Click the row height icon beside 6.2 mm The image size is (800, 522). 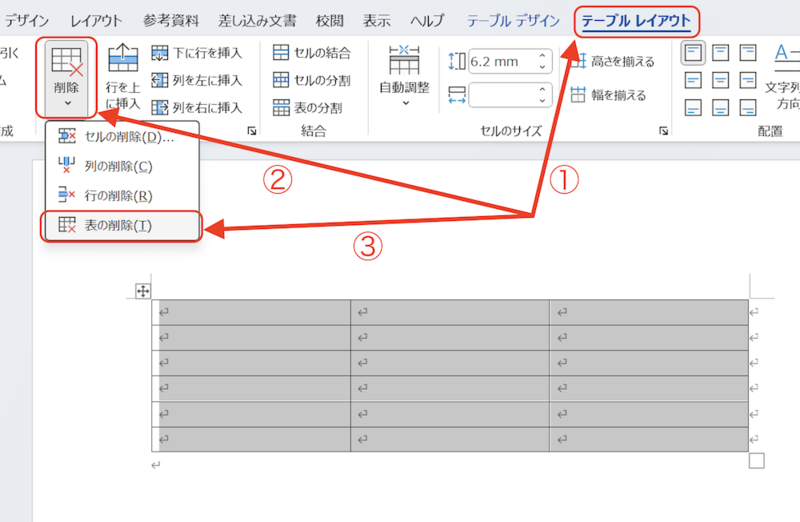click(457, 61)
